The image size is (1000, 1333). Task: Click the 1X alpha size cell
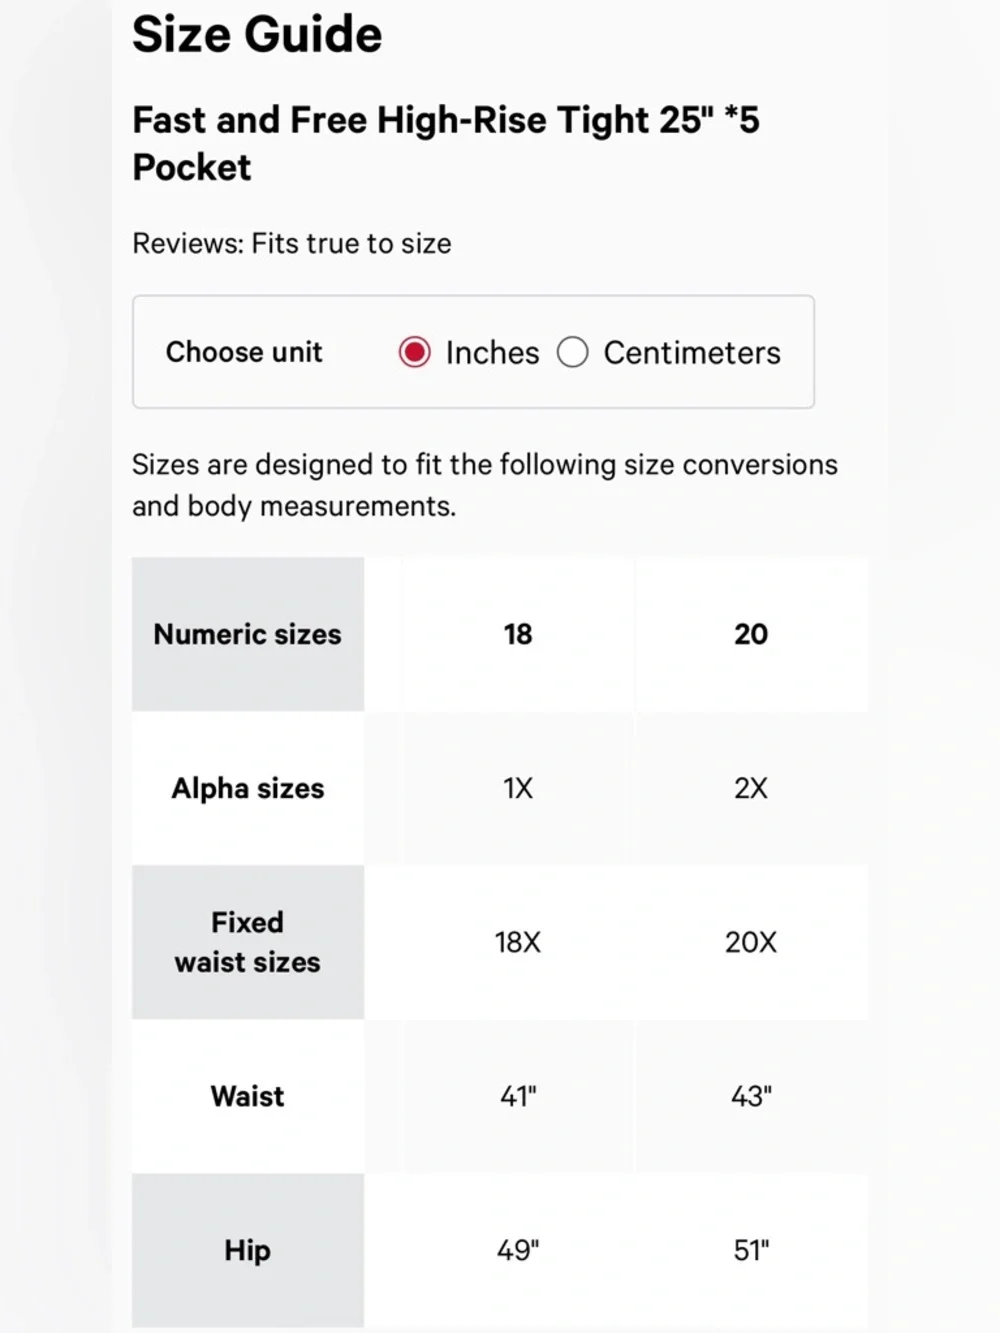[x=518, y=788]
